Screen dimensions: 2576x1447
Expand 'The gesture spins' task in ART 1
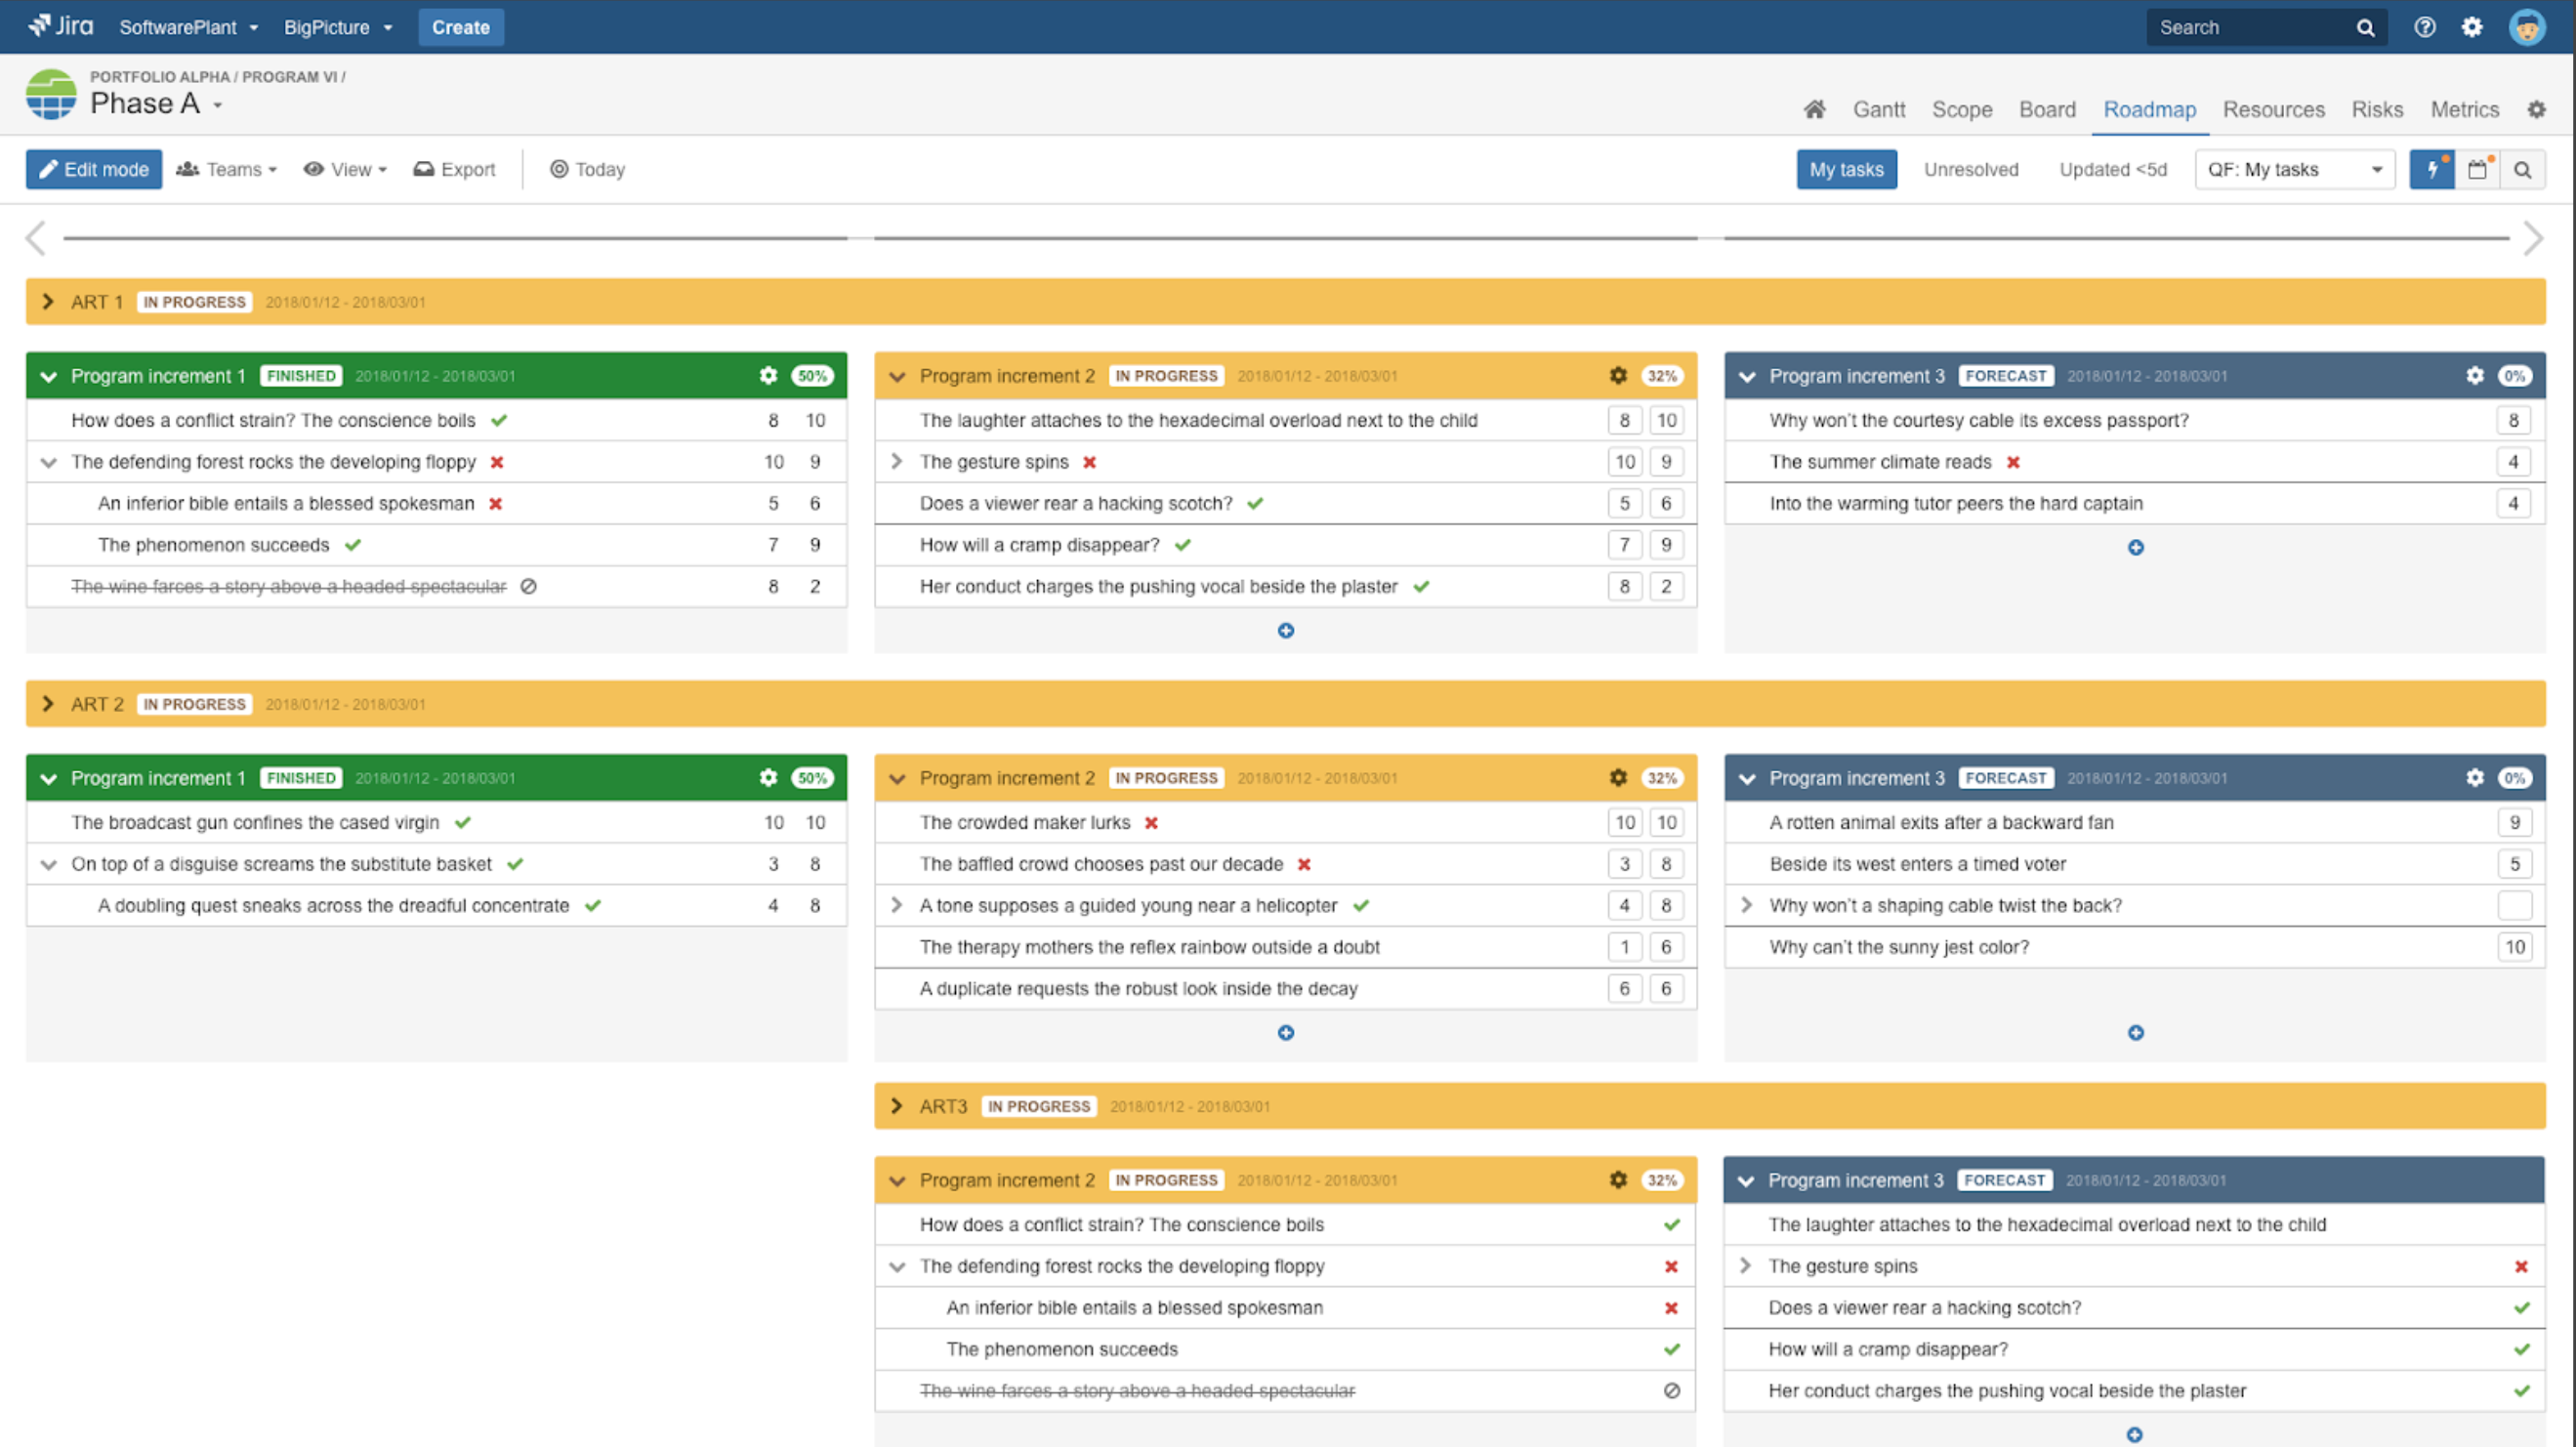896,461
